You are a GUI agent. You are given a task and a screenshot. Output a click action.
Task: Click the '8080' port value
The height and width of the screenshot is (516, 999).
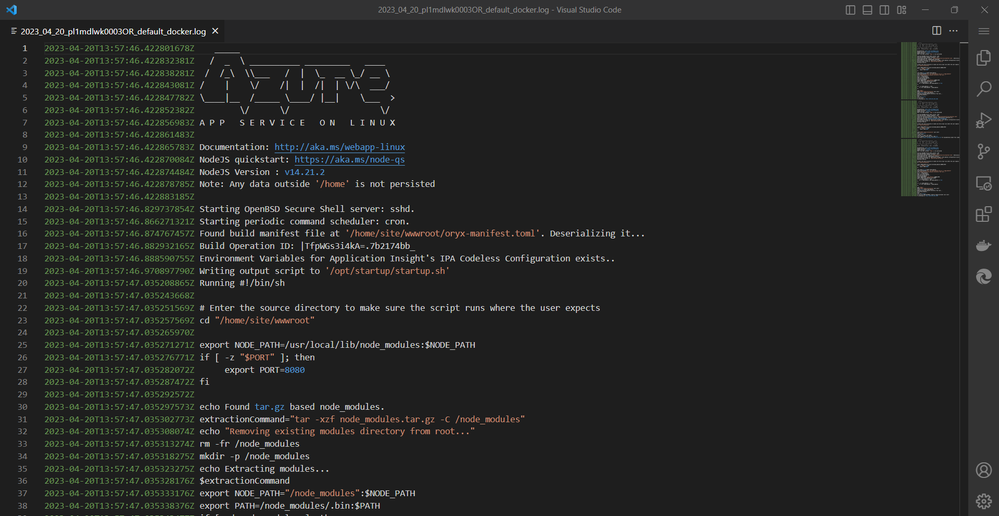click(294, 369)
